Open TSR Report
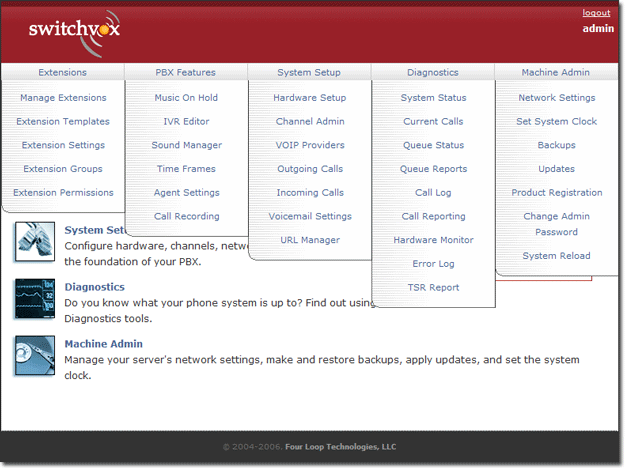This screenshot has height=468, width=625. [x=433, y=287]
